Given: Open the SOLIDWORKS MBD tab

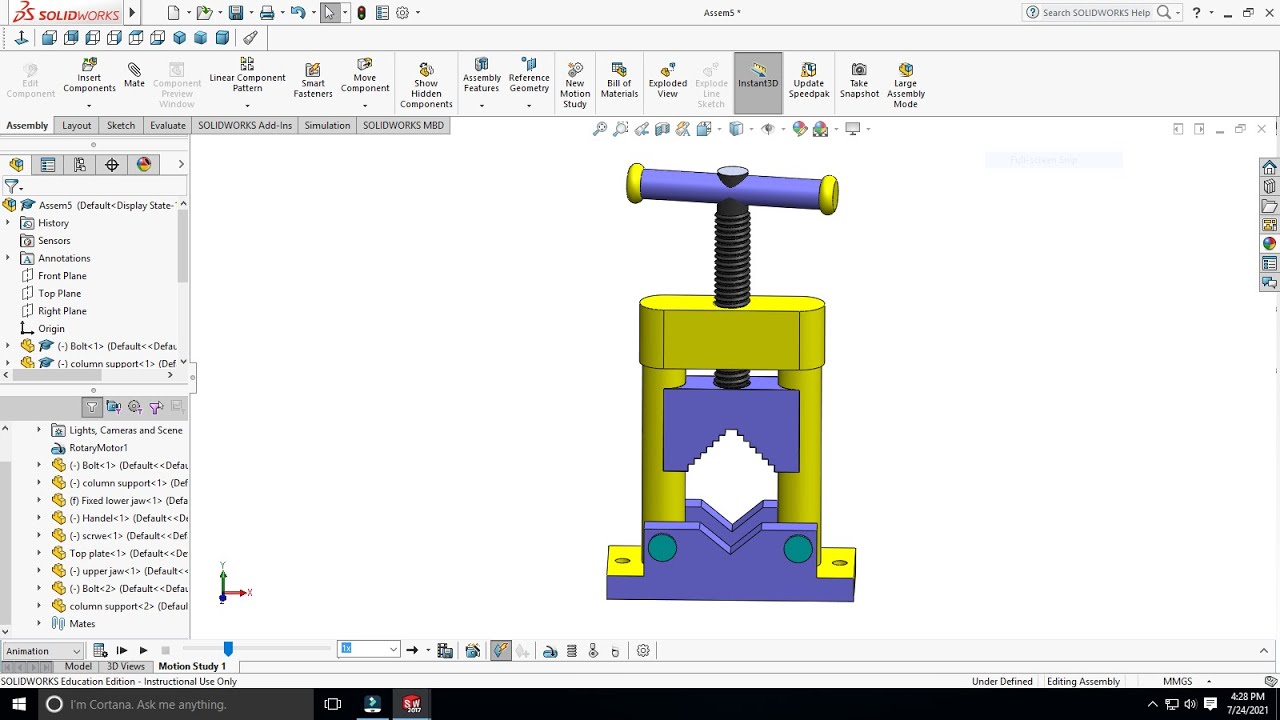Looking at the screenshot, I should 403,125.
